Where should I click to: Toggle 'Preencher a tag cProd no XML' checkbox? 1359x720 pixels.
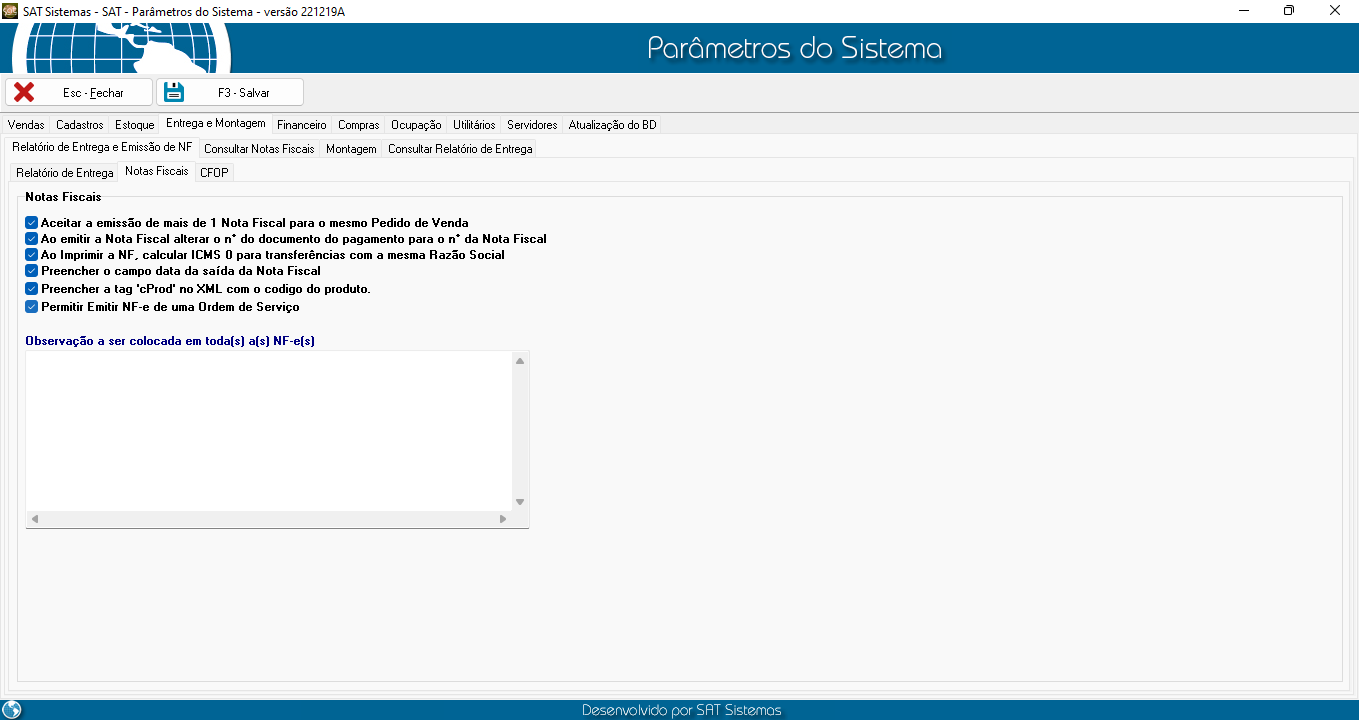point(32,289)
